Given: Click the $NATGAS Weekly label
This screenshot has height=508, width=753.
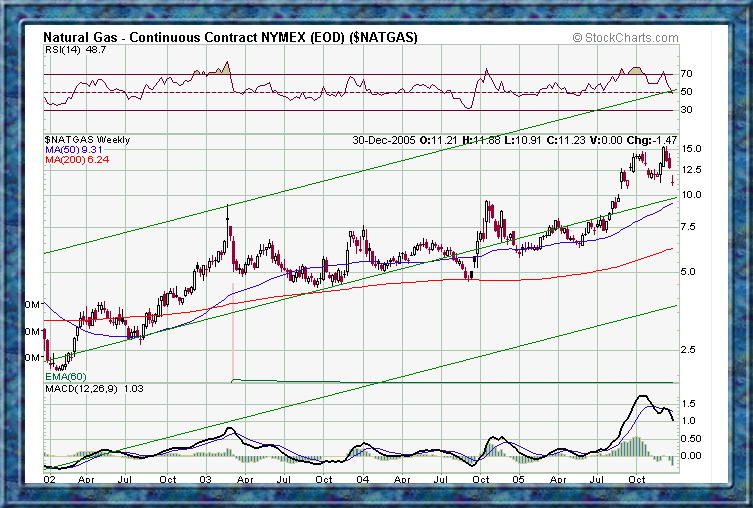Looking at the screenshot, I should click(87, 140).
